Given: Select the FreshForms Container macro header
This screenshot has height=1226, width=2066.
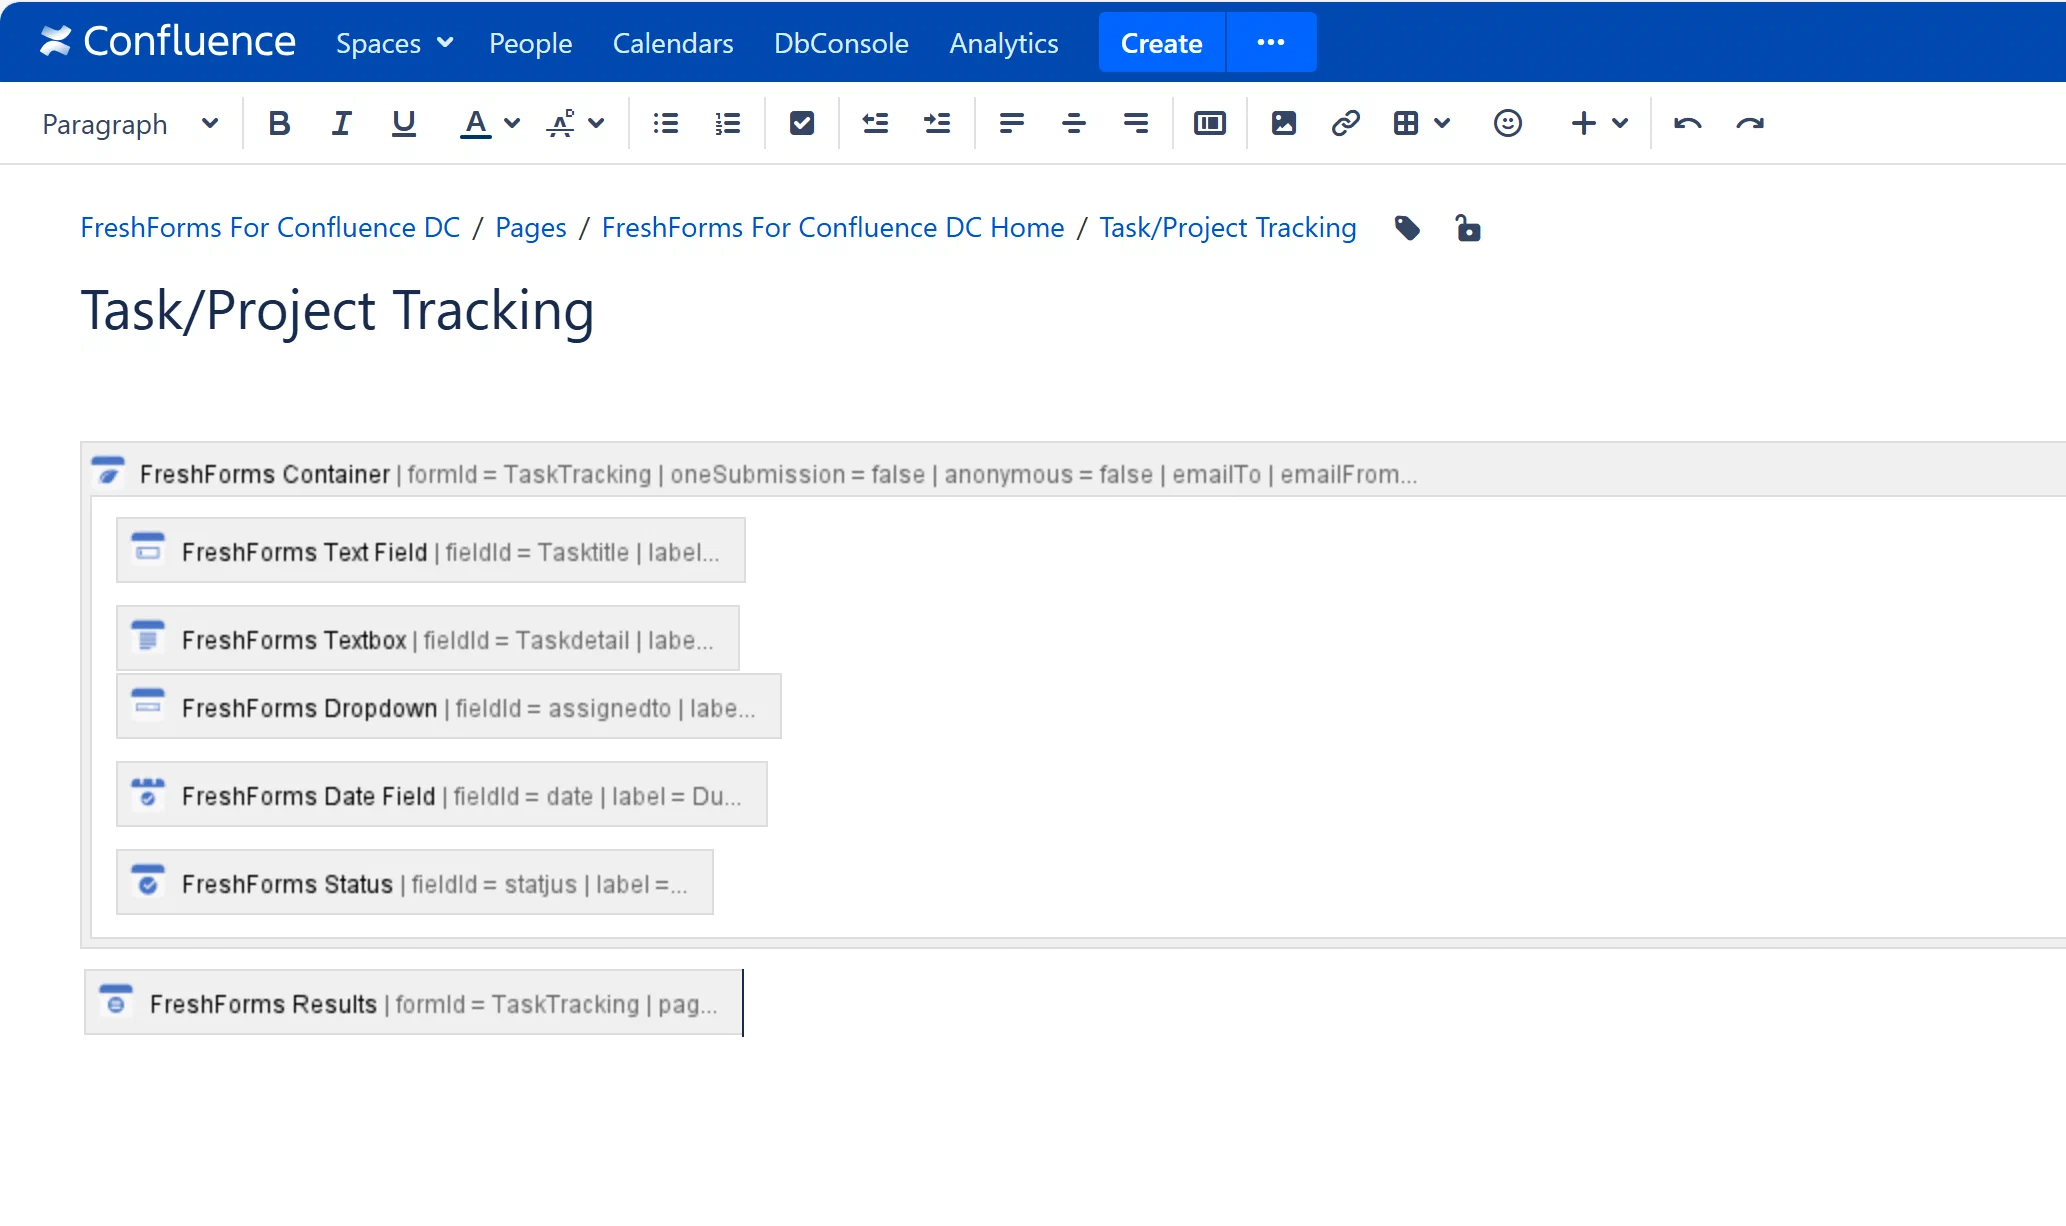Looking at the screenshot, I should pyautogui.click(x=1075, y=470).
